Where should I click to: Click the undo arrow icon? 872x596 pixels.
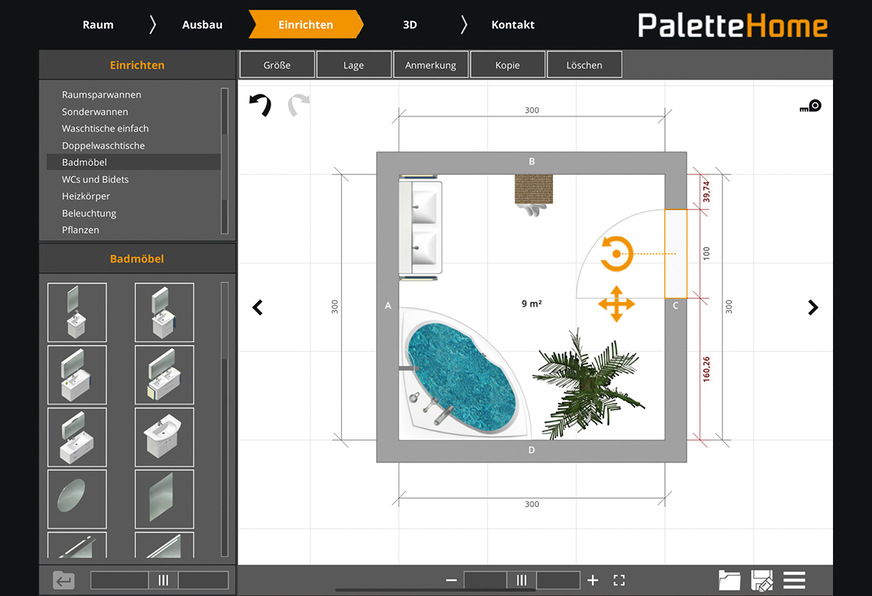(260, 105)
